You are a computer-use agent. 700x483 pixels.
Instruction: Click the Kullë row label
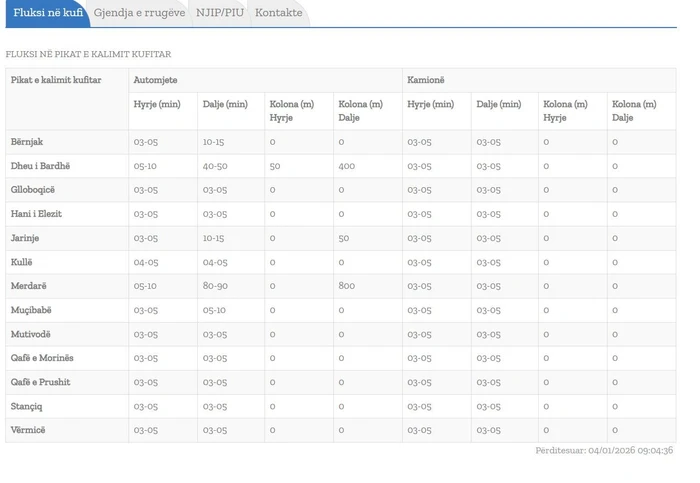tap(22, 262)
